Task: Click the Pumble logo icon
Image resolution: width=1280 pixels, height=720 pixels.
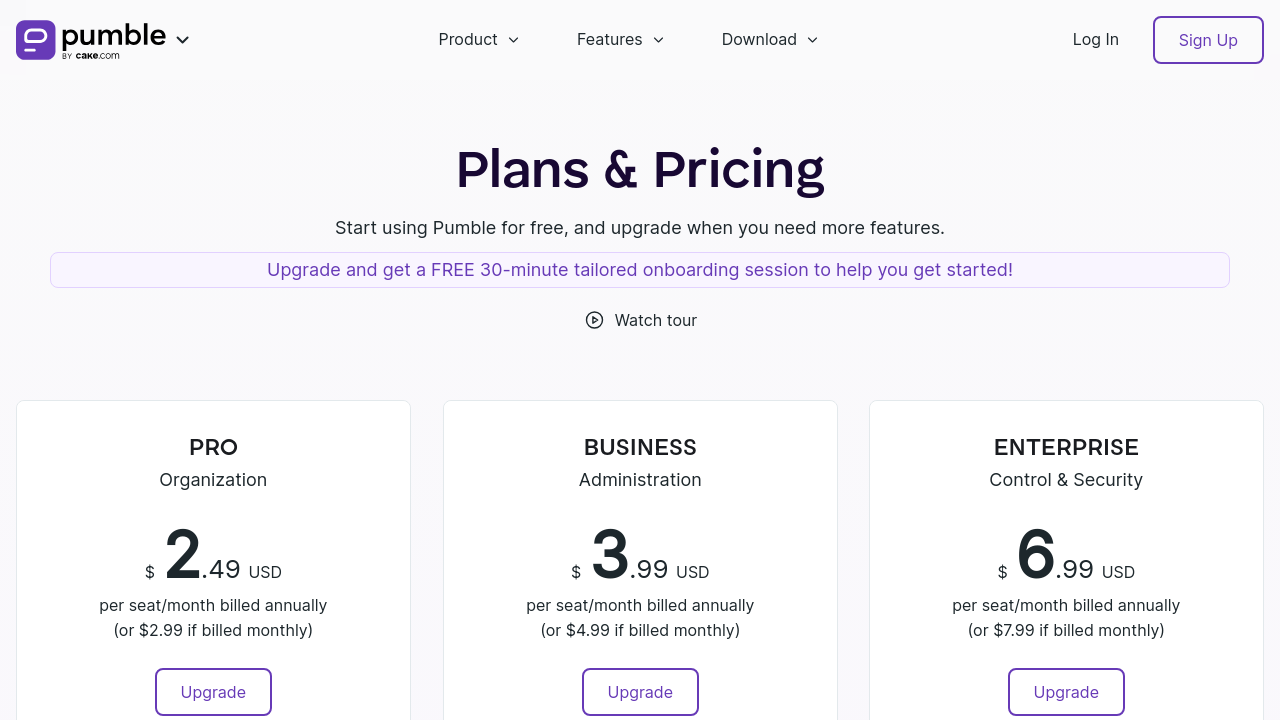Action: point(36,40)
